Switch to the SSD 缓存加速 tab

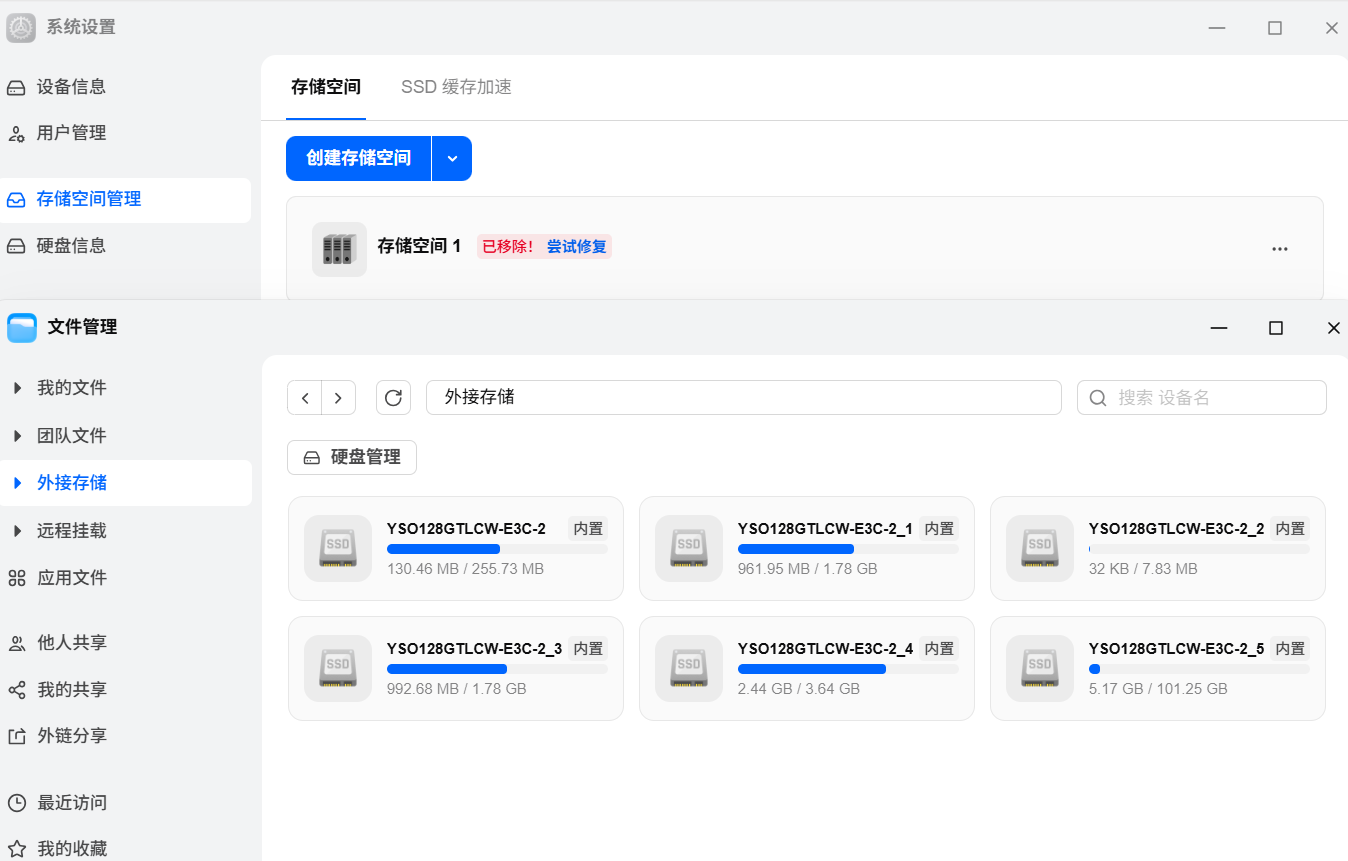(x=456, y=87)
